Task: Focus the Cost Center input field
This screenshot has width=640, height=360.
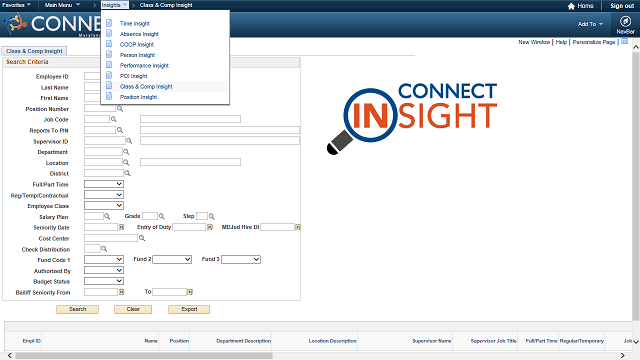Action: [x=111, y=238]
